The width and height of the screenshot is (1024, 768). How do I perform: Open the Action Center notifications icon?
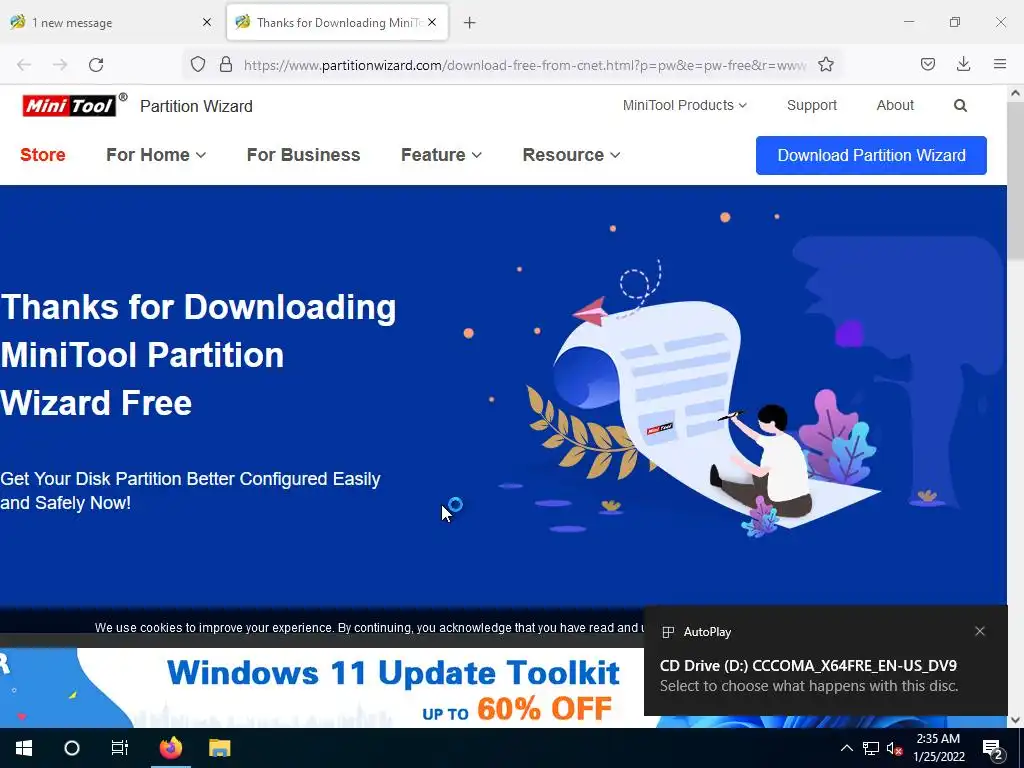(992, 749)
